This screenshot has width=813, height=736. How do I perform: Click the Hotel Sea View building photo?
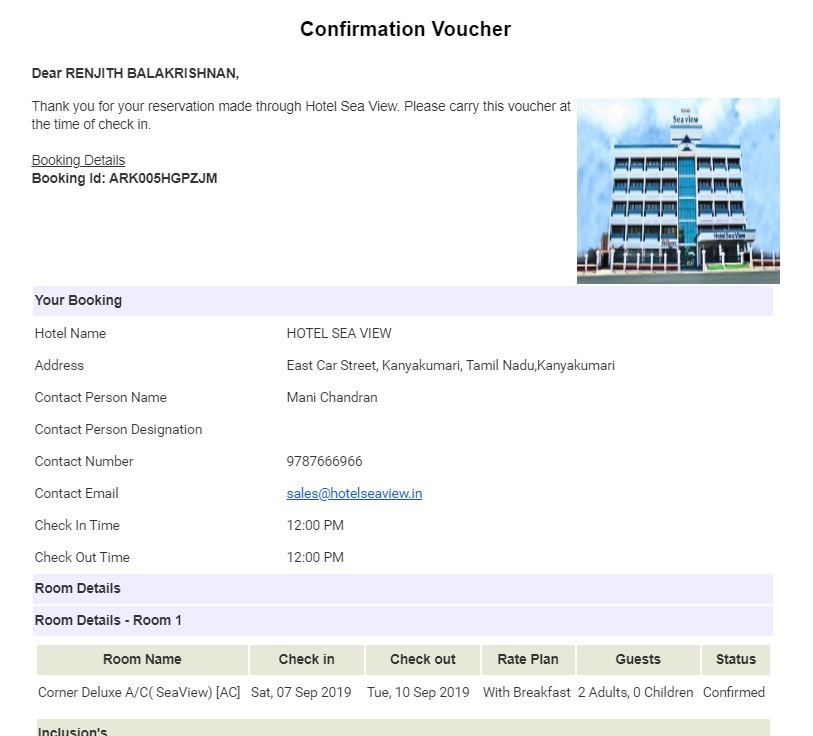click(x=678, y=191)
